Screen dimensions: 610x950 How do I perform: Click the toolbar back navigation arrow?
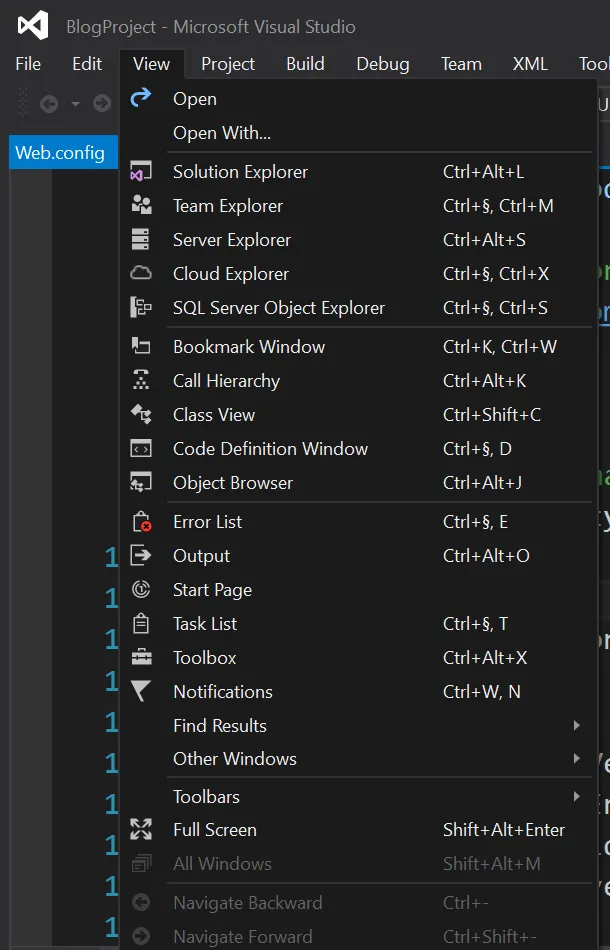point(49,104)
